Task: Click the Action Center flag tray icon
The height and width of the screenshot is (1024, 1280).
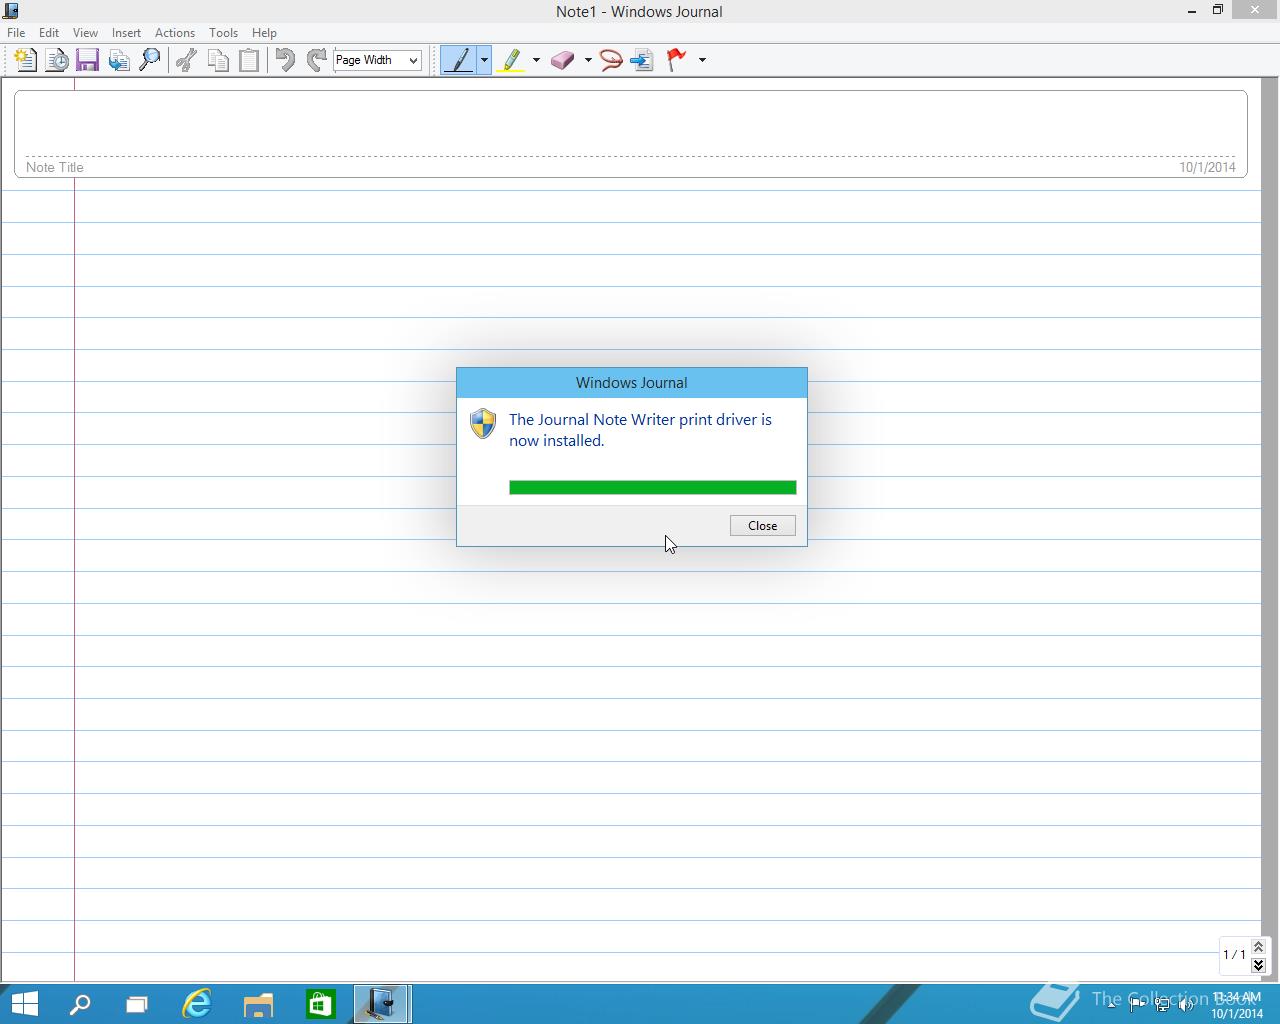Action: (1137, 1005)
